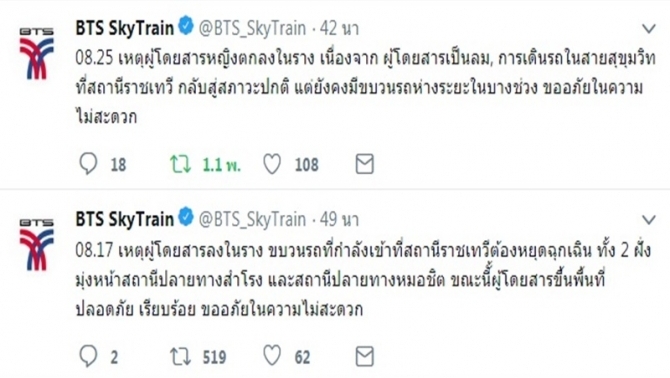Image resolution: width=670 pixels, height=378 pixels.
Task: Open BTS SkyTrain name on first tweet
Action: click(125, 28)
